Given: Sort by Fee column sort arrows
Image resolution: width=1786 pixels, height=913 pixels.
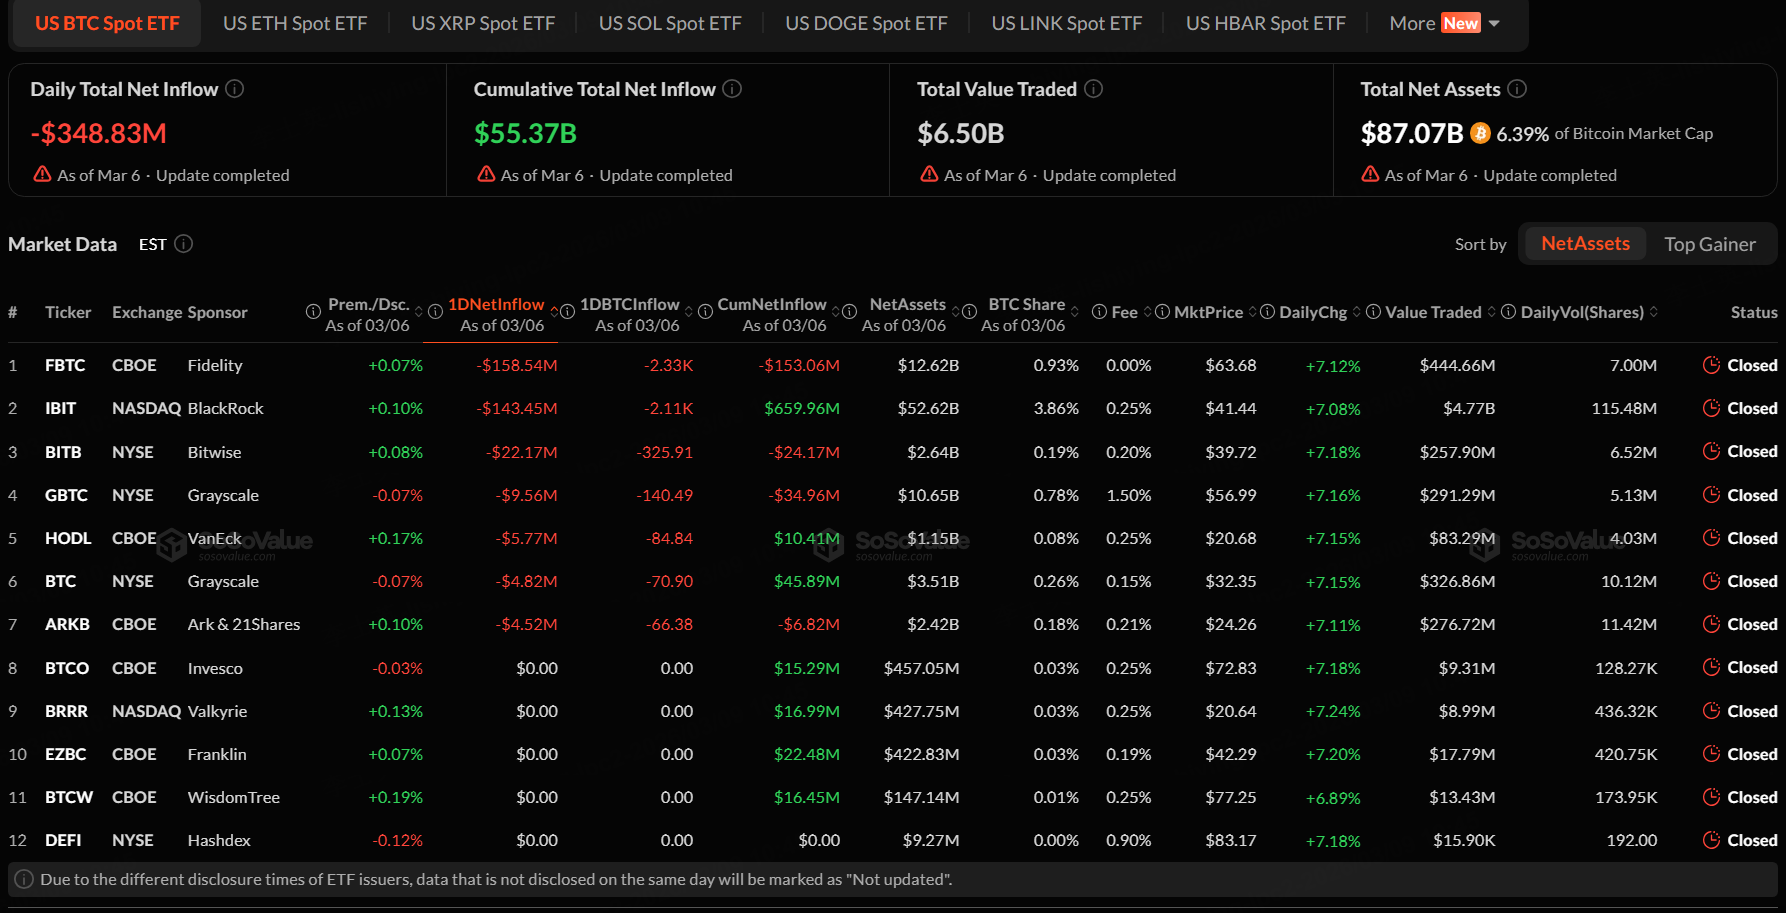Looking at the screenshot, I should tap(1147, 312).
